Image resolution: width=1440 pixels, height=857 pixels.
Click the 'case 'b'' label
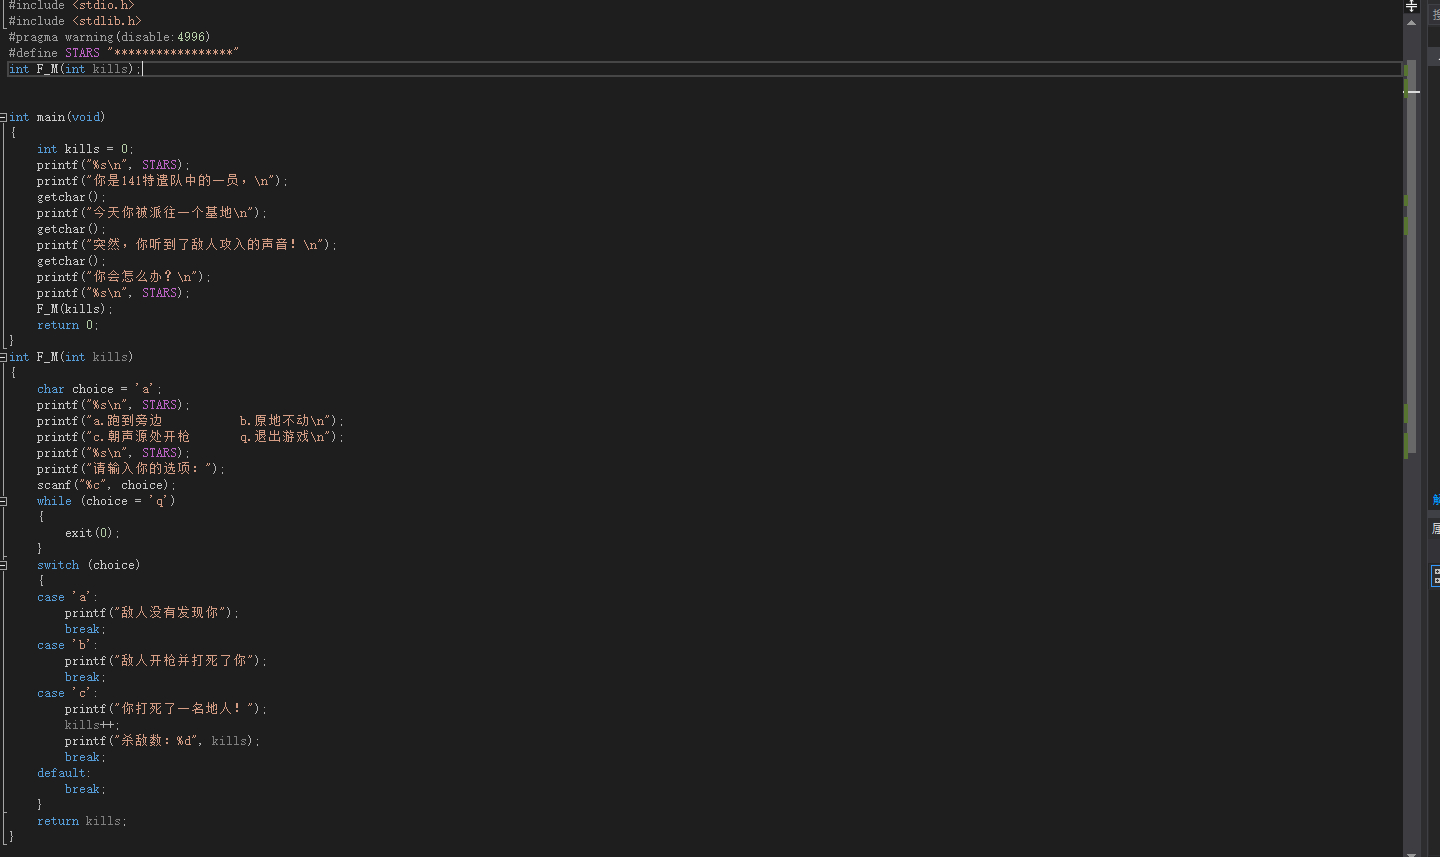point(65,645)
